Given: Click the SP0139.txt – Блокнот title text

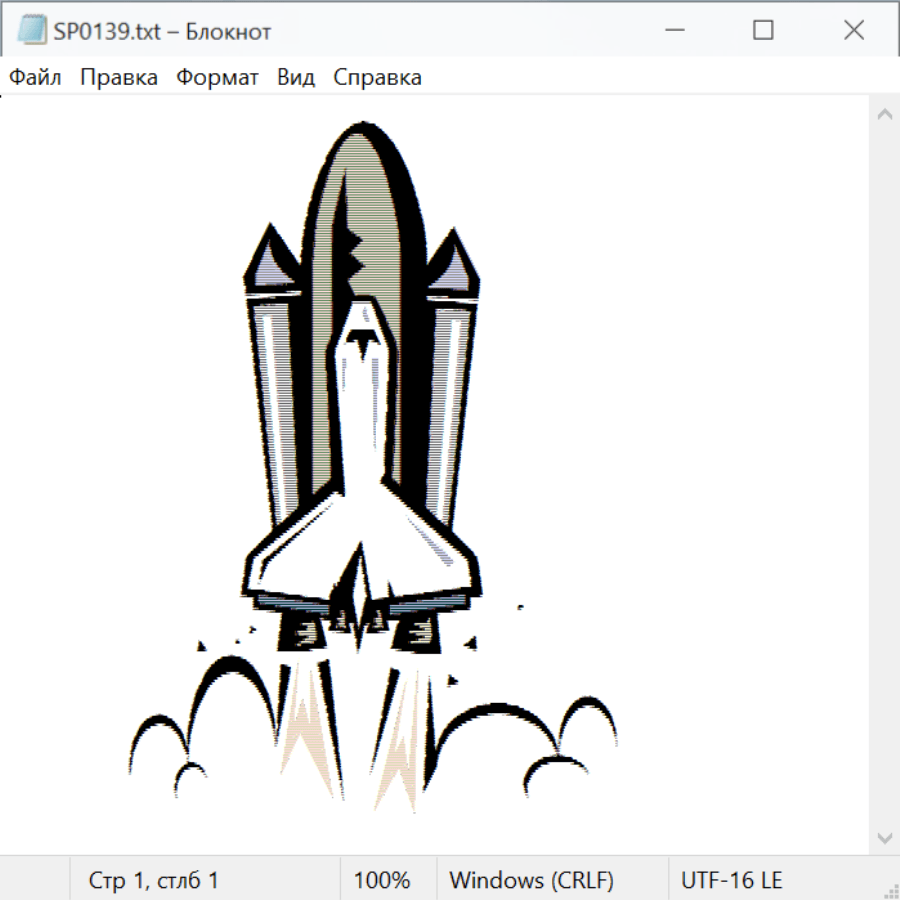Looking at the screenshot, I should 163,31.
